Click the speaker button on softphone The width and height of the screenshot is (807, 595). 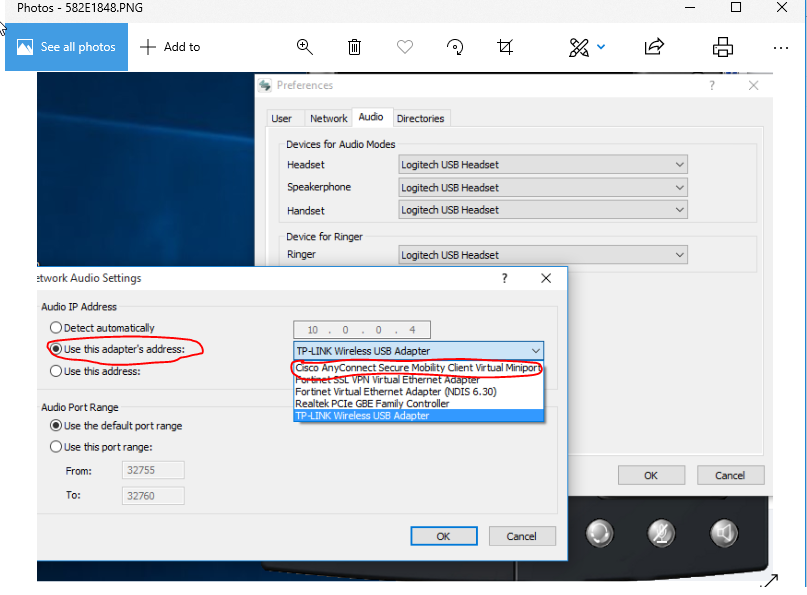pyautogui.click(x=724, y=533)
